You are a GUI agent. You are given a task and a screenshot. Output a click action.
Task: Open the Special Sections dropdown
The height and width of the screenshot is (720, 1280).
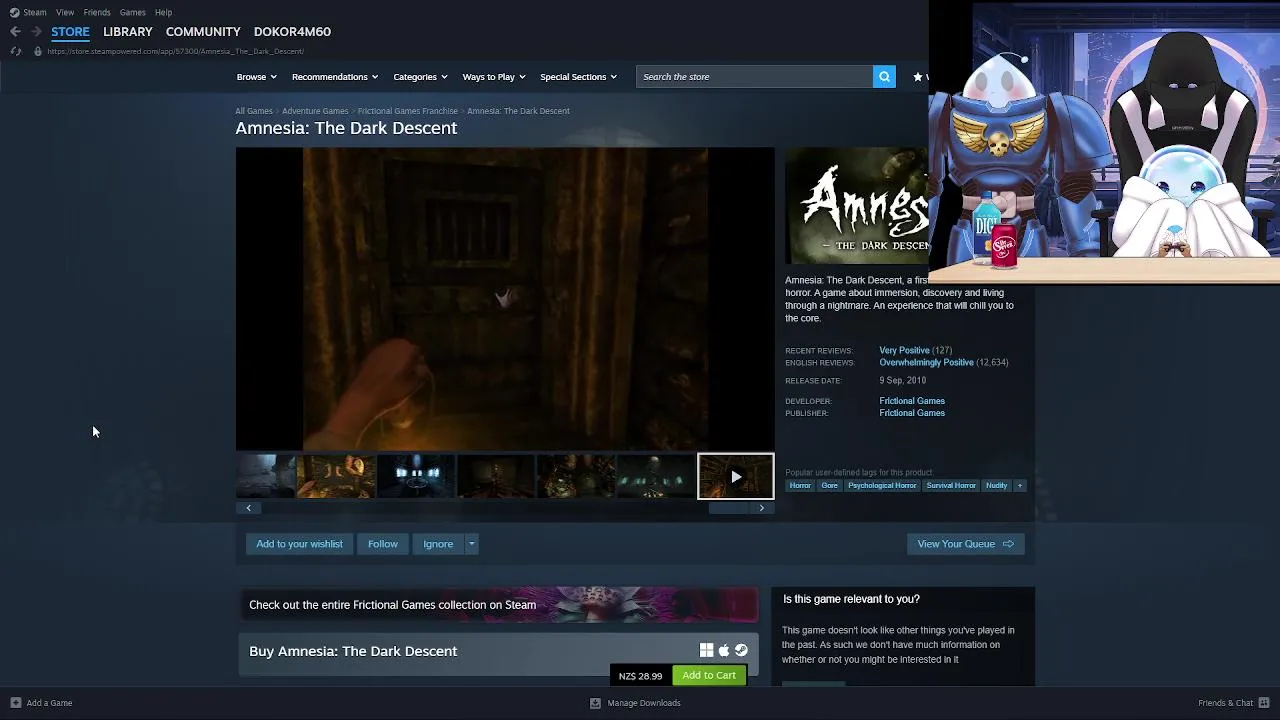(x=578, y=77)
